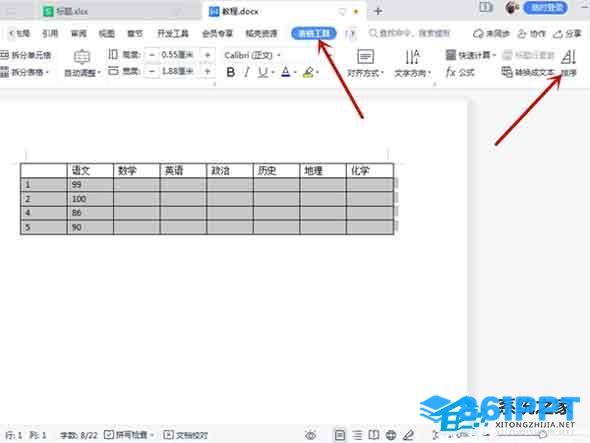This screenshot has width=590, height=443.
Task: Open the auto-fit (自动调整) tool
Action: click(82, 63)
